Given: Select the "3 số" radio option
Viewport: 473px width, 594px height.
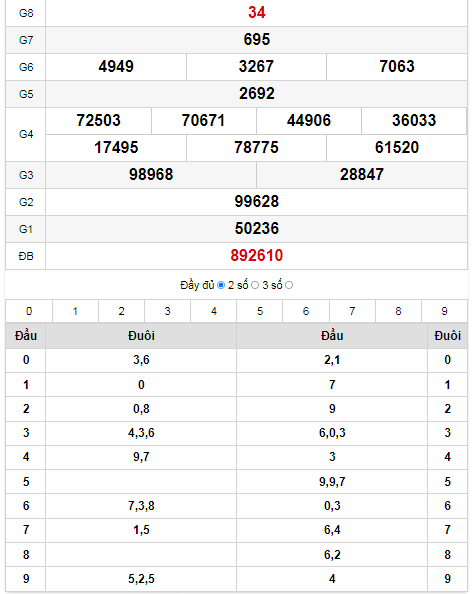Looking at the screenshot, I should pyautogui.click(x=289, y=285).
